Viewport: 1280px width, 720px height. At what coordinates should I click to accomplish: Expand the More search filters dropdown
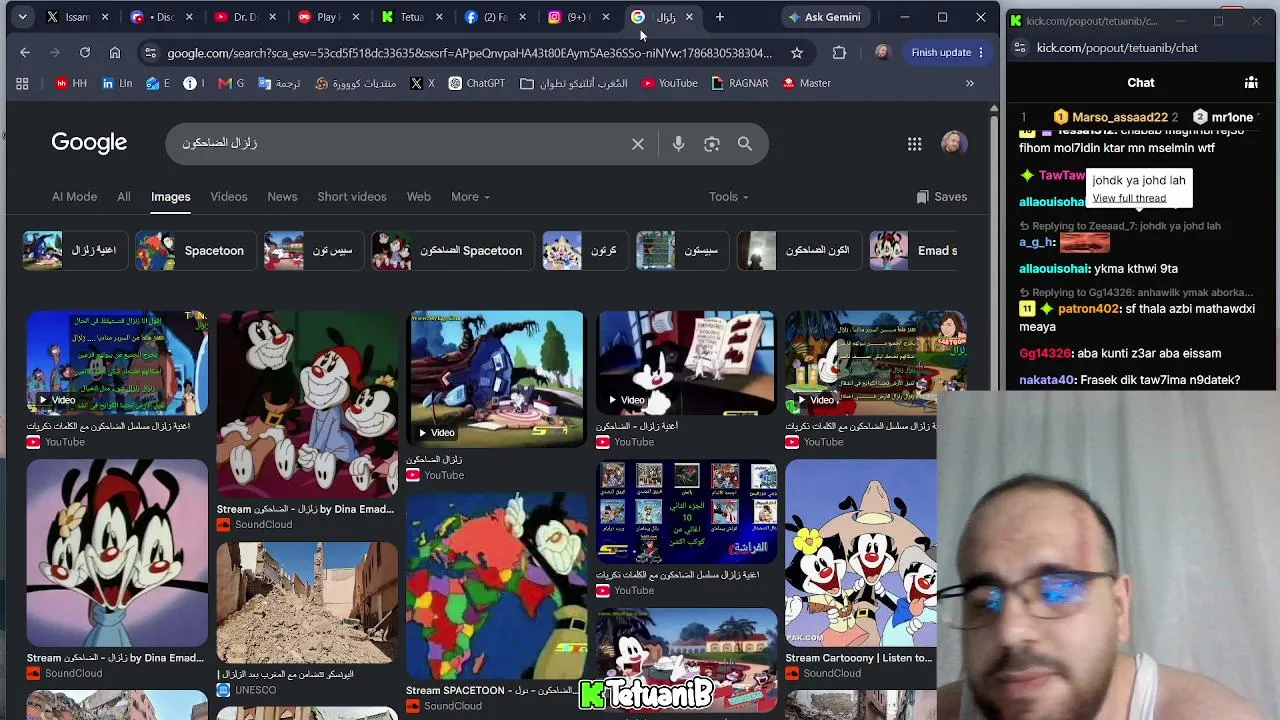(x=470, y=197)
